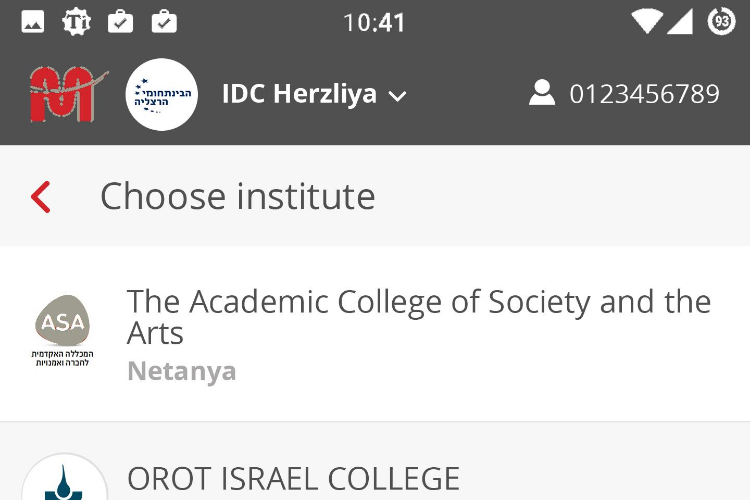
Task: Open the second briefcase checkmark notification
Action: tap(164, 22)
